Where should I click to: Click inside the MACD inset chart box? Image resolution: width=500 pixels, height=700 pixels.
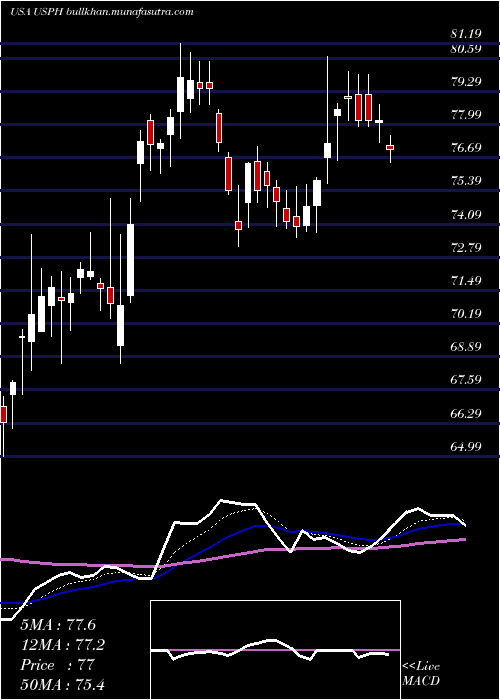[x=275, y=650]
